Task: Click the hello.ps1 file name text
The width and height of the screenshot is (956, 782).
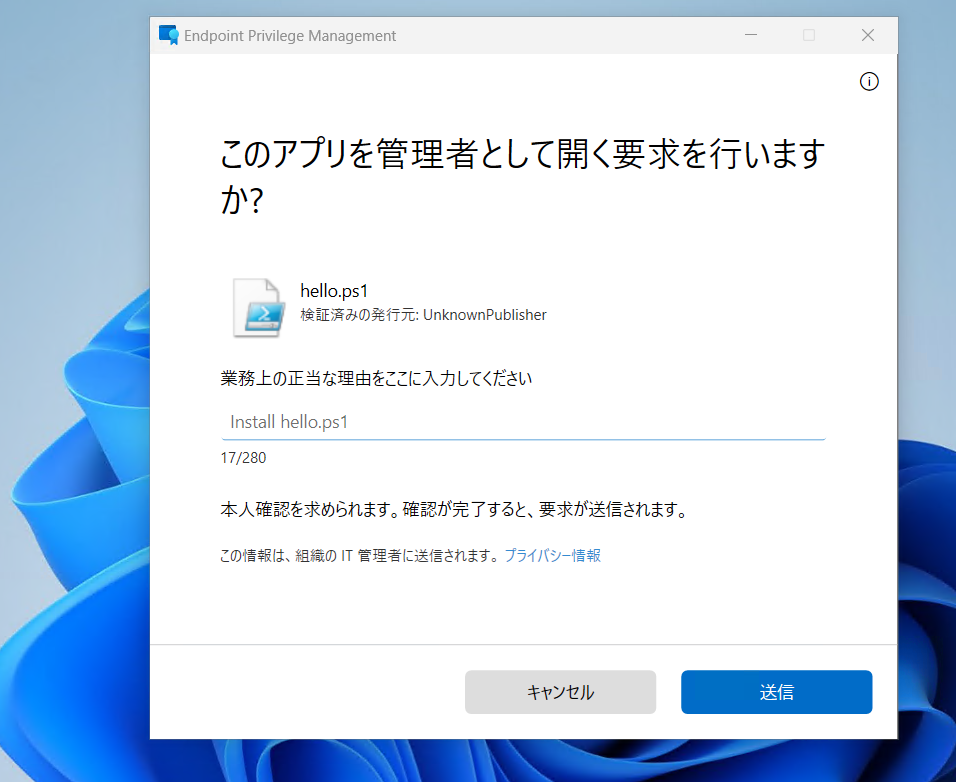Action: click(335, 290)
